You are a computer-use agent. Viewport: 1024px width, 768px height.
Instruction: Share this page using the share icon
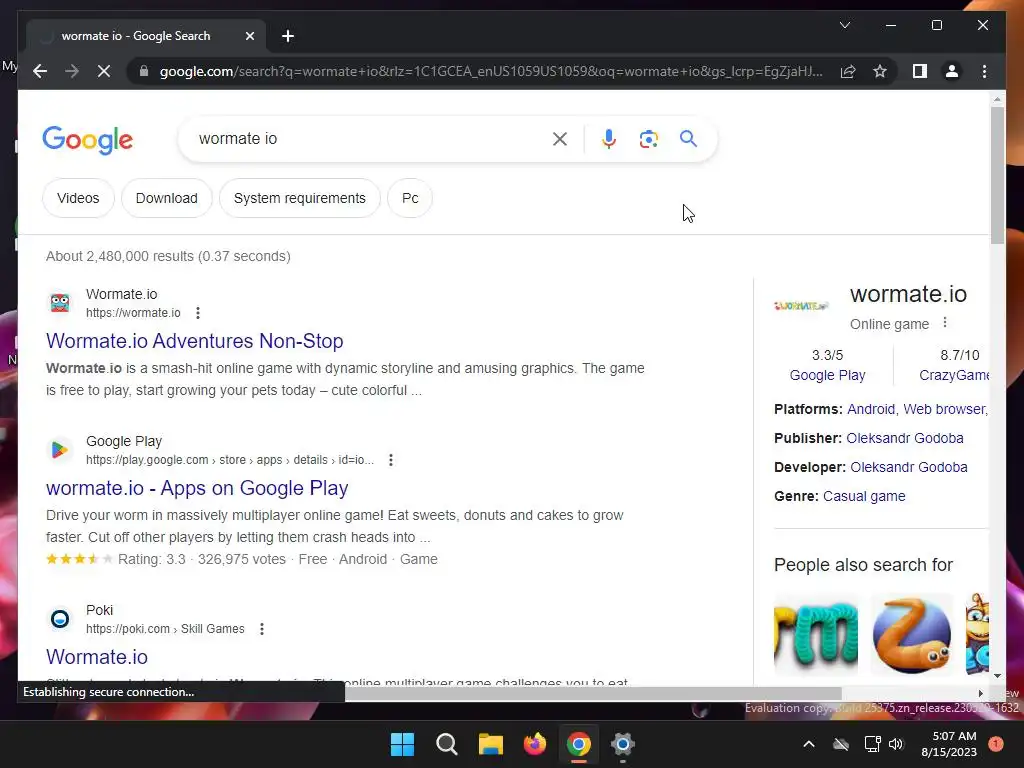point(848,71)
